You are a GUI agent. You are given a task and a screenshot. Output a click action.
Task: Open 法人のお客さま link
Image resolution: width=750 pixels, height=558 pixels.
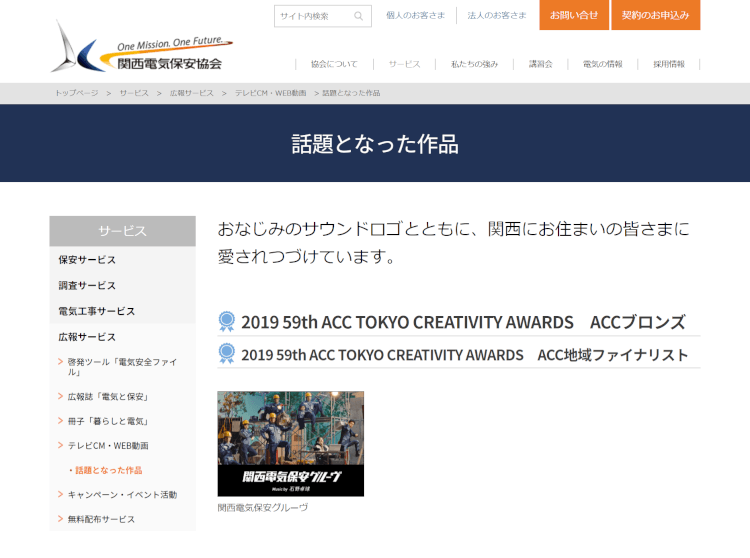(496, 15)
